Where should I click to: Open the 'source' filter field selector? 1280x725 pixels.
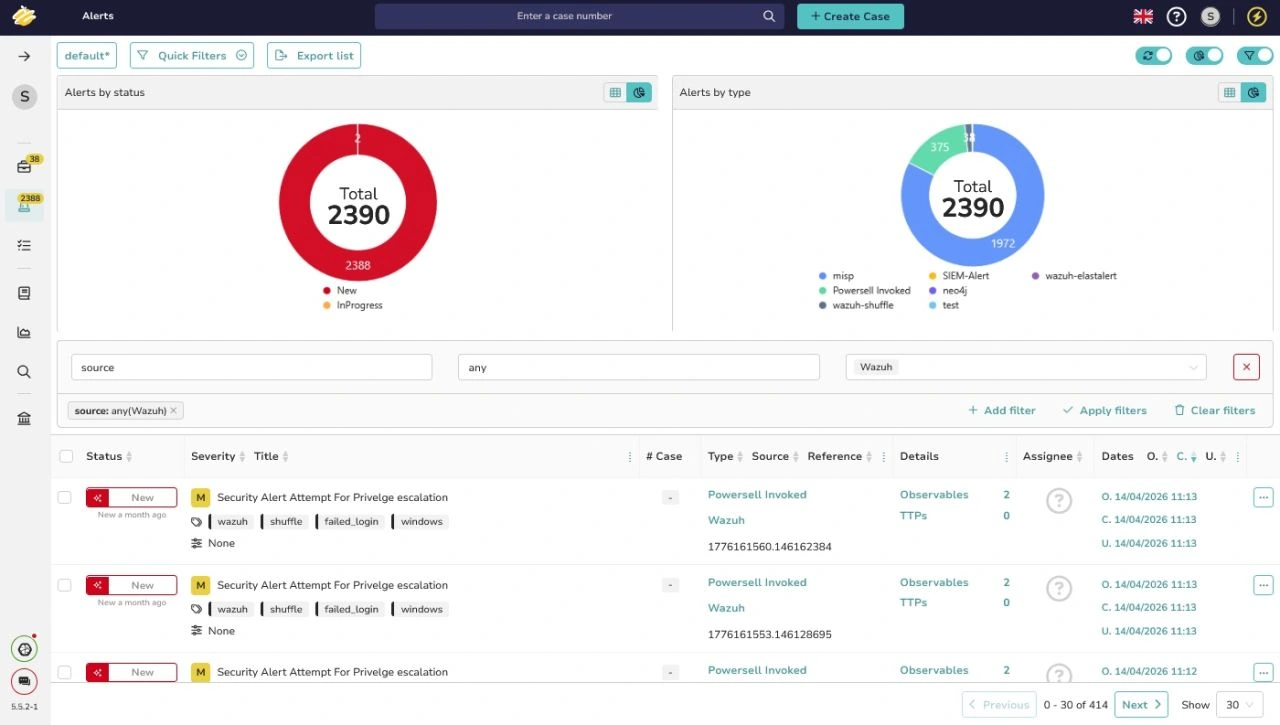(x=251, y=367)
